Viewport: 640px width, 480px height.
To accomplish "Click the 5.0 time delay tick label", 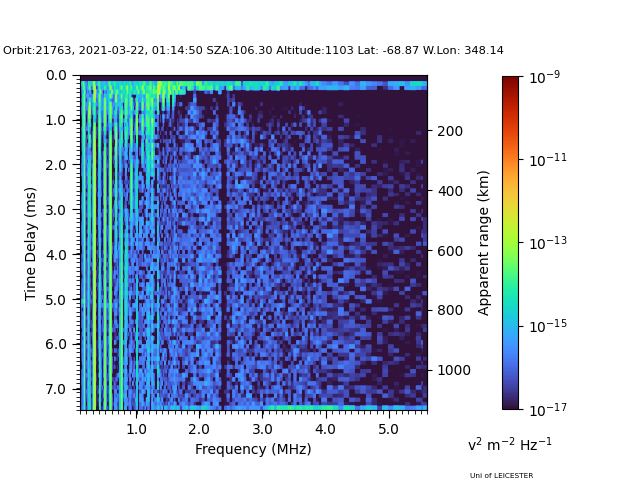I will [x=56, y=300].
